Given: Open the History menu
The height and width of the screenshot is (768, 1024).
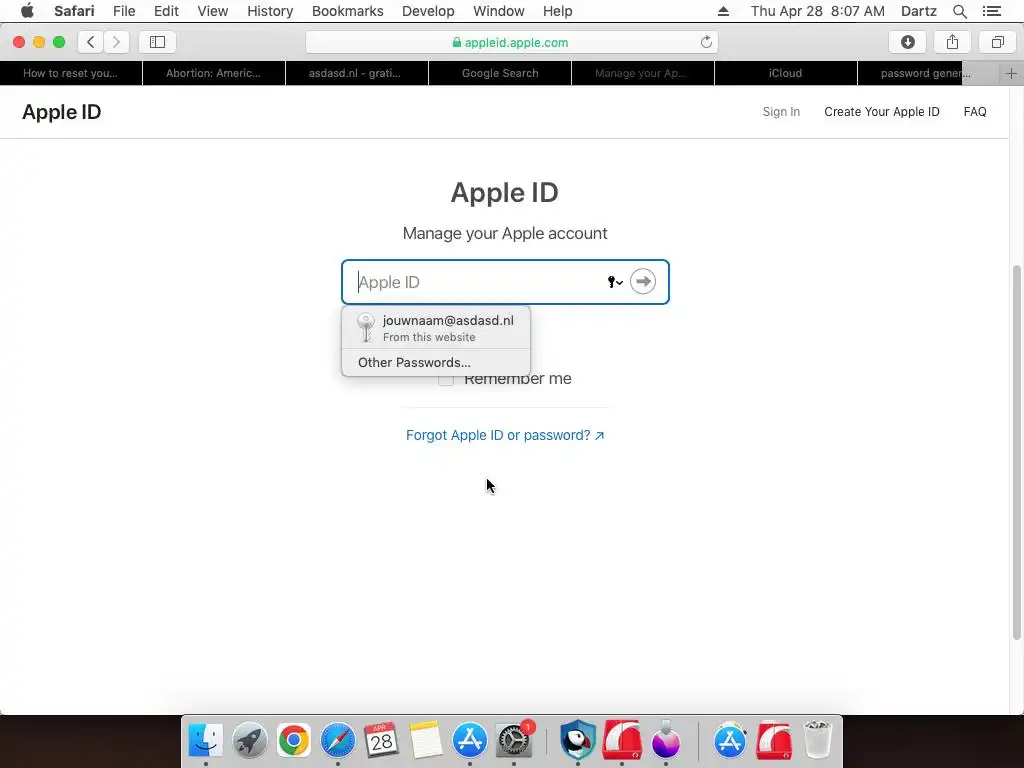Looking at the screenshot, I should point(270,11).
